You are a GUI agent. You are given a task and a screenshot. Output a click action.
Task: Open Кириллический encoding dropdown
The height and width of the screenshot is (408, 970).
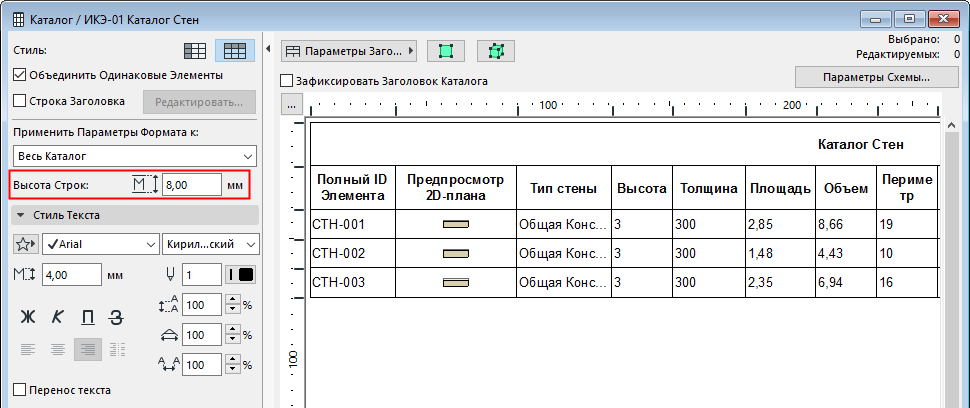[210, 245]
